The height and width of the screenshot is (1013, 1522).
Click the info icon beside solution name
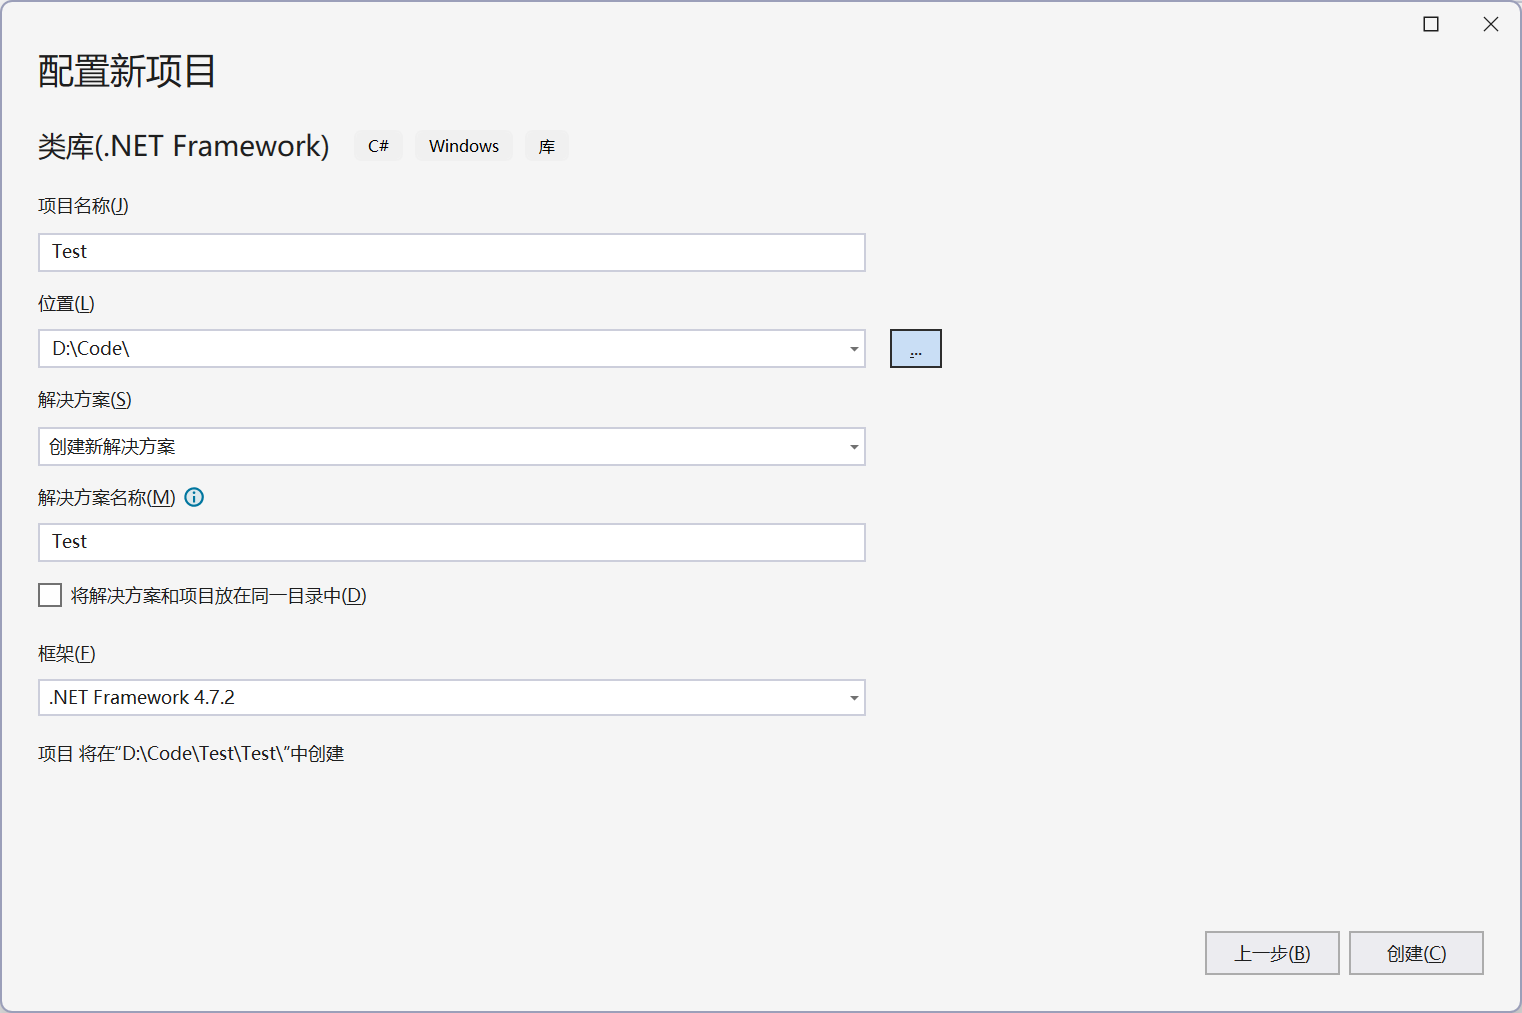194,497
